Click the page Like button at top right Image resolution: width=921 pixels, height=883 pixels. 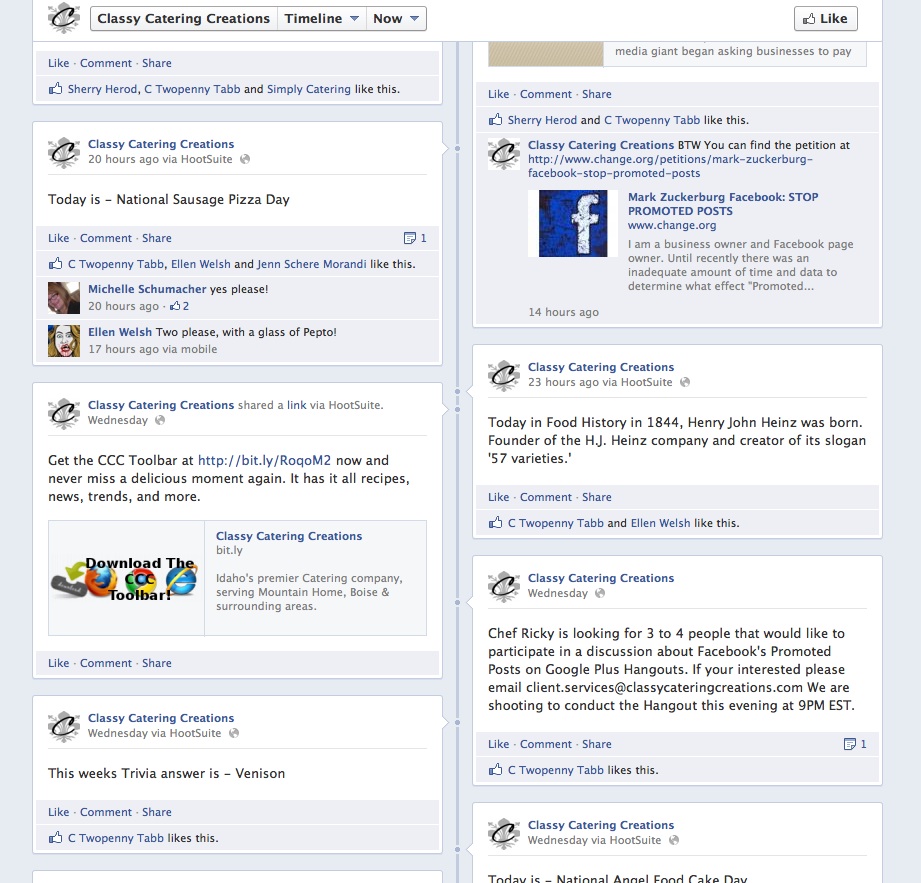tap(825, 19)
